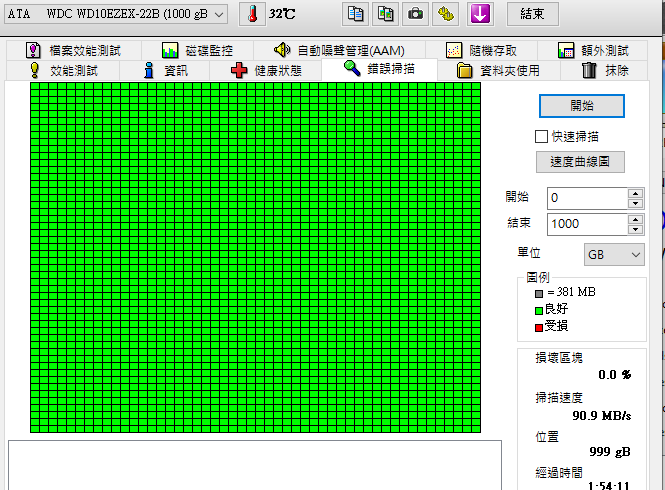
Task: Click the camera save screenshot icon
Action: coord(415,14)
